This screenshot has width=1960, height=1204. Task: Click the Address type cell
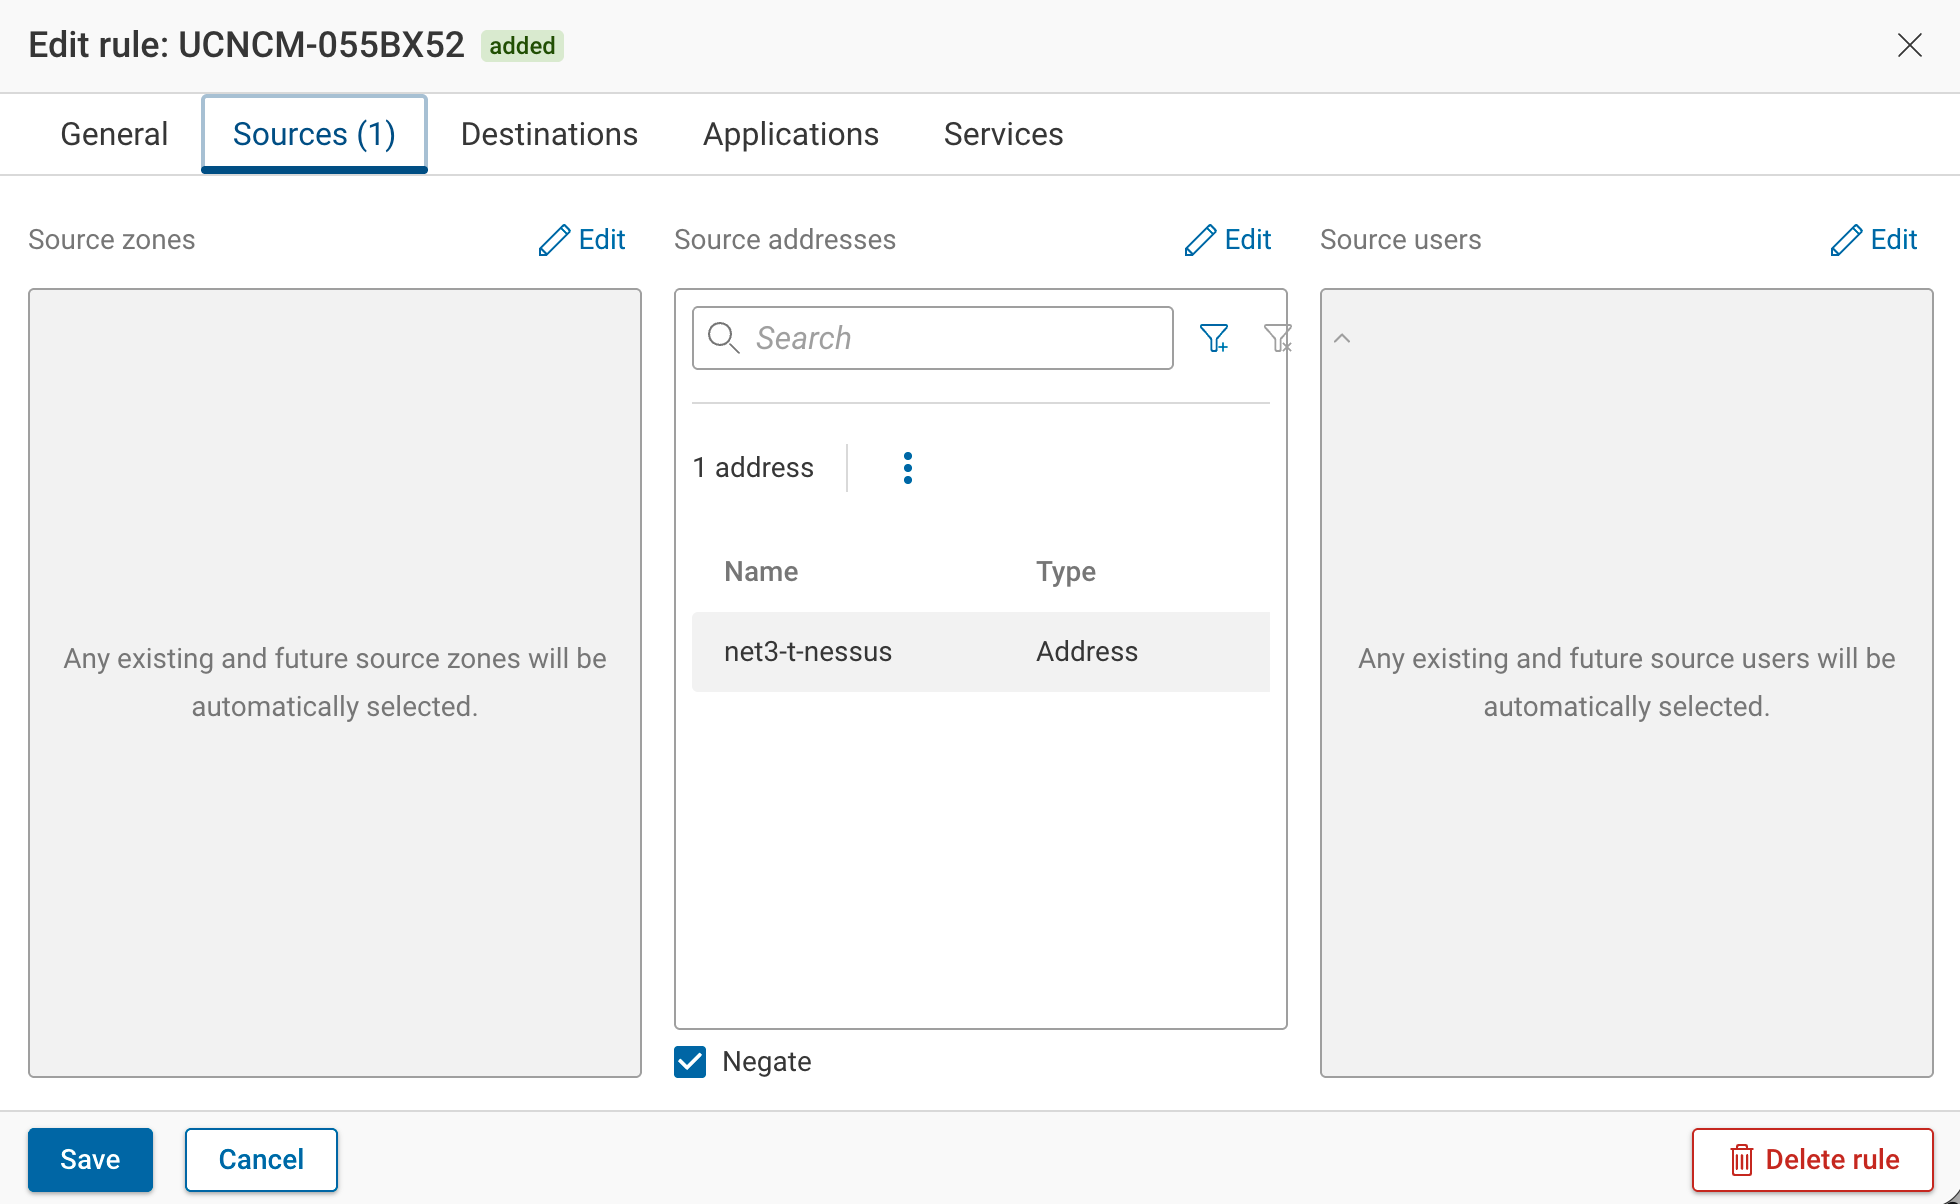click(x=1087, y=652)
